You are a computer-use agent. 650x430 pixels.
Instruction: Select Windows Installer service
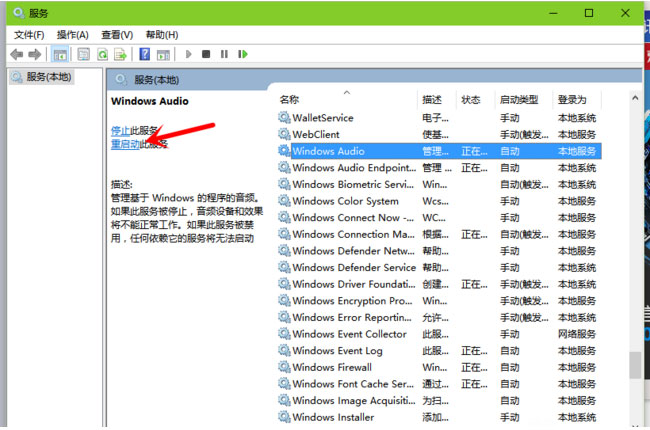[x=439, y=417]
